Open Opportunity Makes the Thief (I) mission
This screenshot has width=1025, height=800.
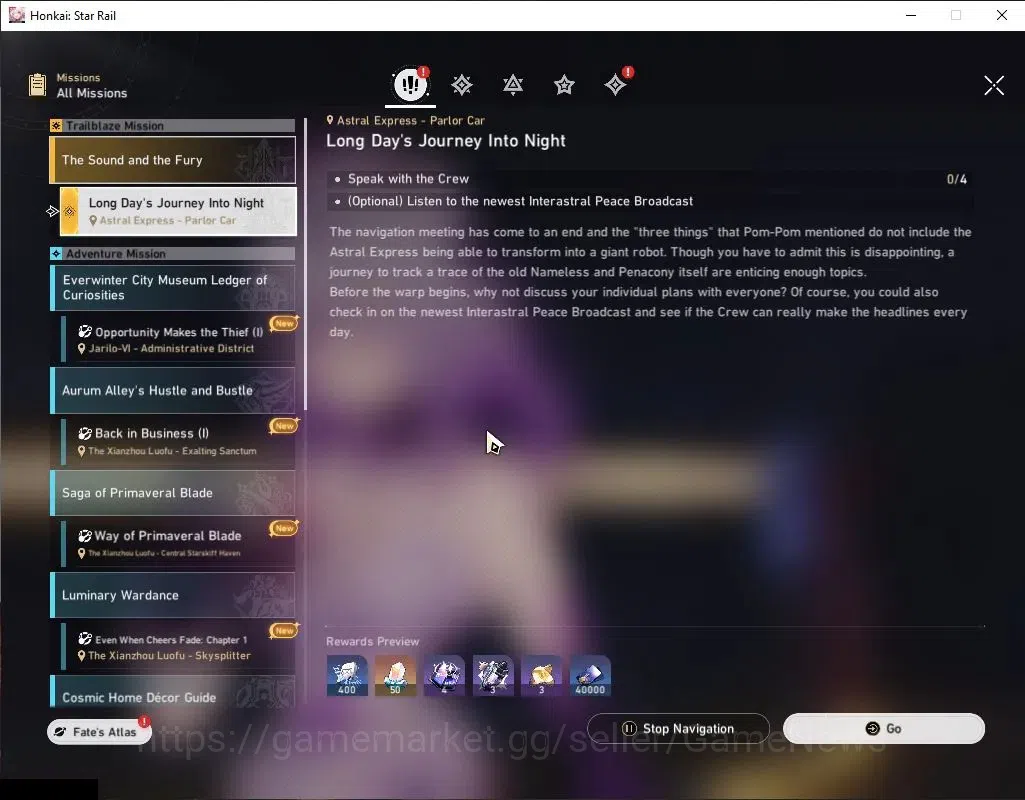coord(178,339)
